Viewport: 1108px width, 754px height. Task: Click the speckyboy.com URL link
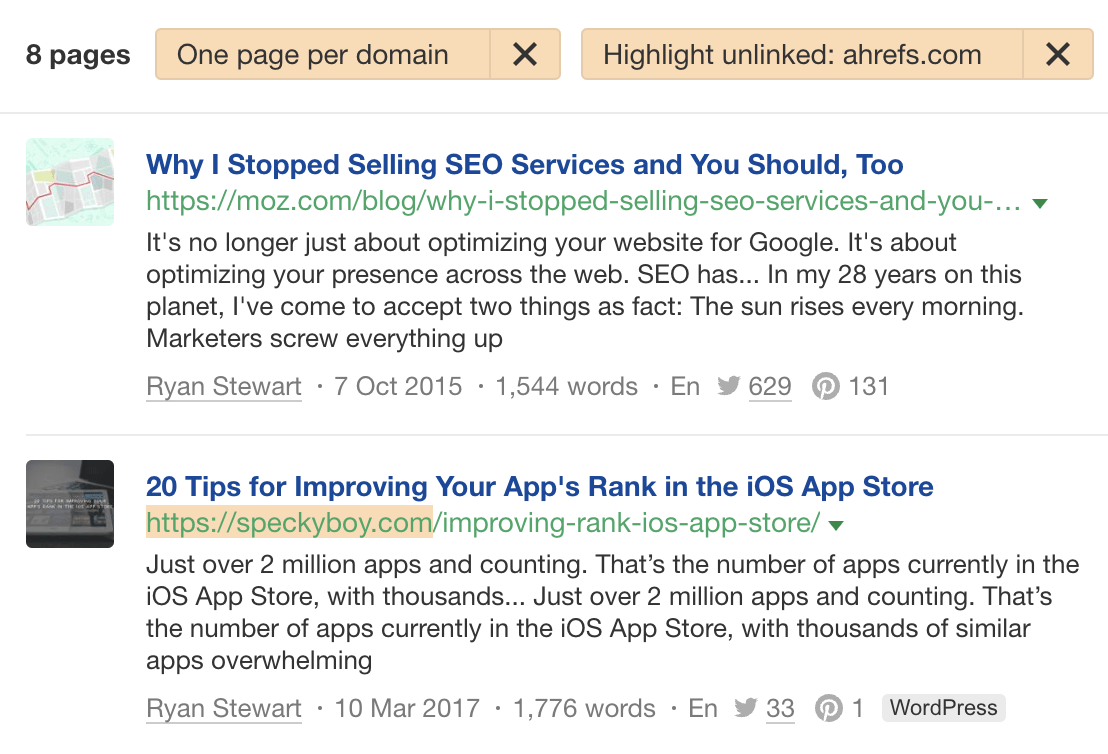484,523
